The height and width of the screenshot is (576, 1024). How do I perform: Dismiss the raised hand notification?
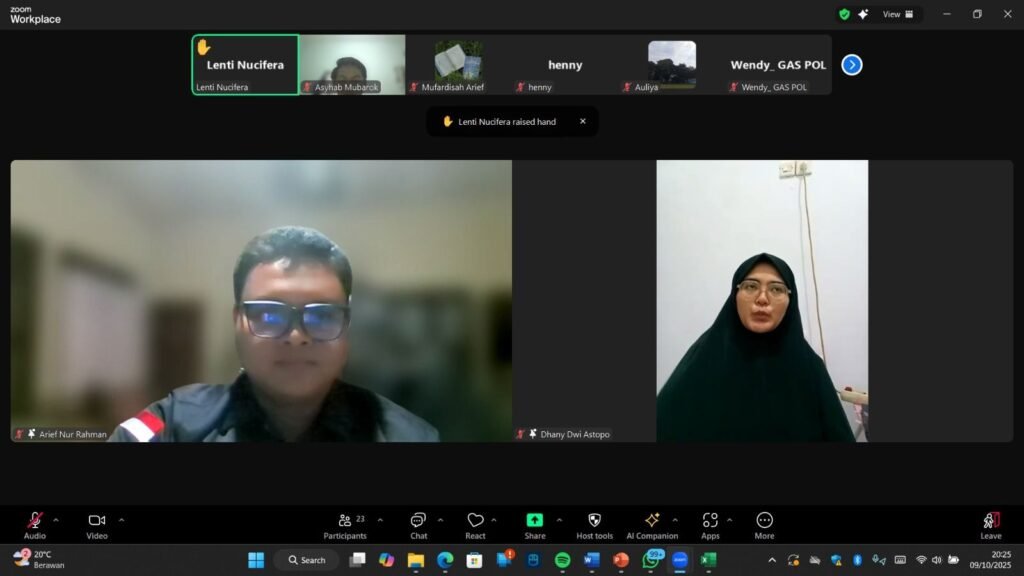(x=583, y=120)
